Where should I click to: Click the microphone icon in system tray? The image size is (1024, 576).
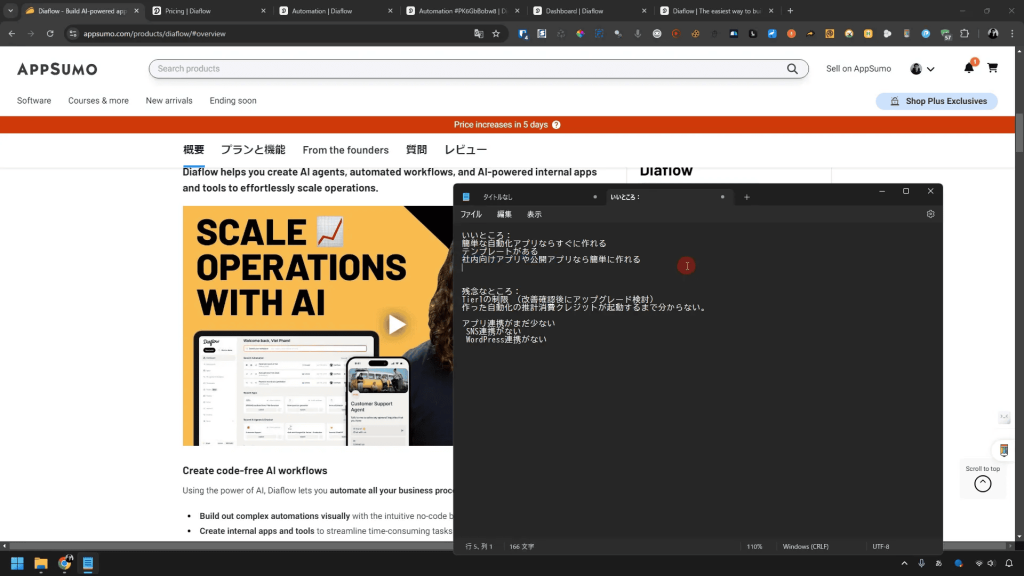921,563
